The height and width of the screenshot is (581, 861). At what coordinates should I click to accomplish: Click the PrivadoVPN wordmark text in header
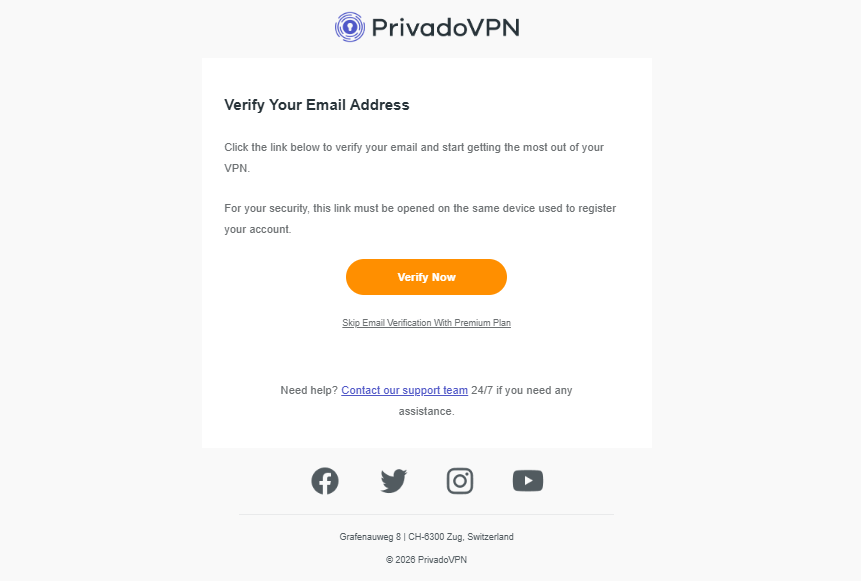[445, 27]
